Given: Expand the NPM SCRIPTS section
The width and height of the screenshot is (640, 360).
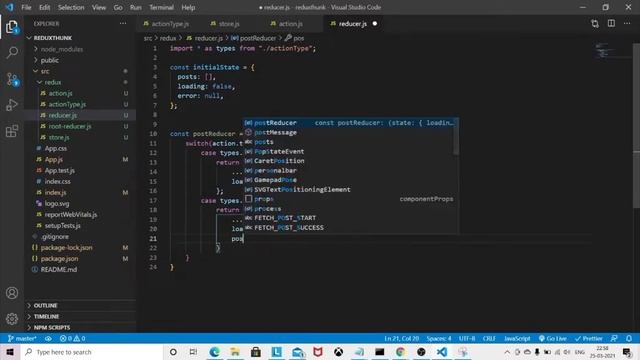Looking at the screenshot, I should tap(52, 327).
